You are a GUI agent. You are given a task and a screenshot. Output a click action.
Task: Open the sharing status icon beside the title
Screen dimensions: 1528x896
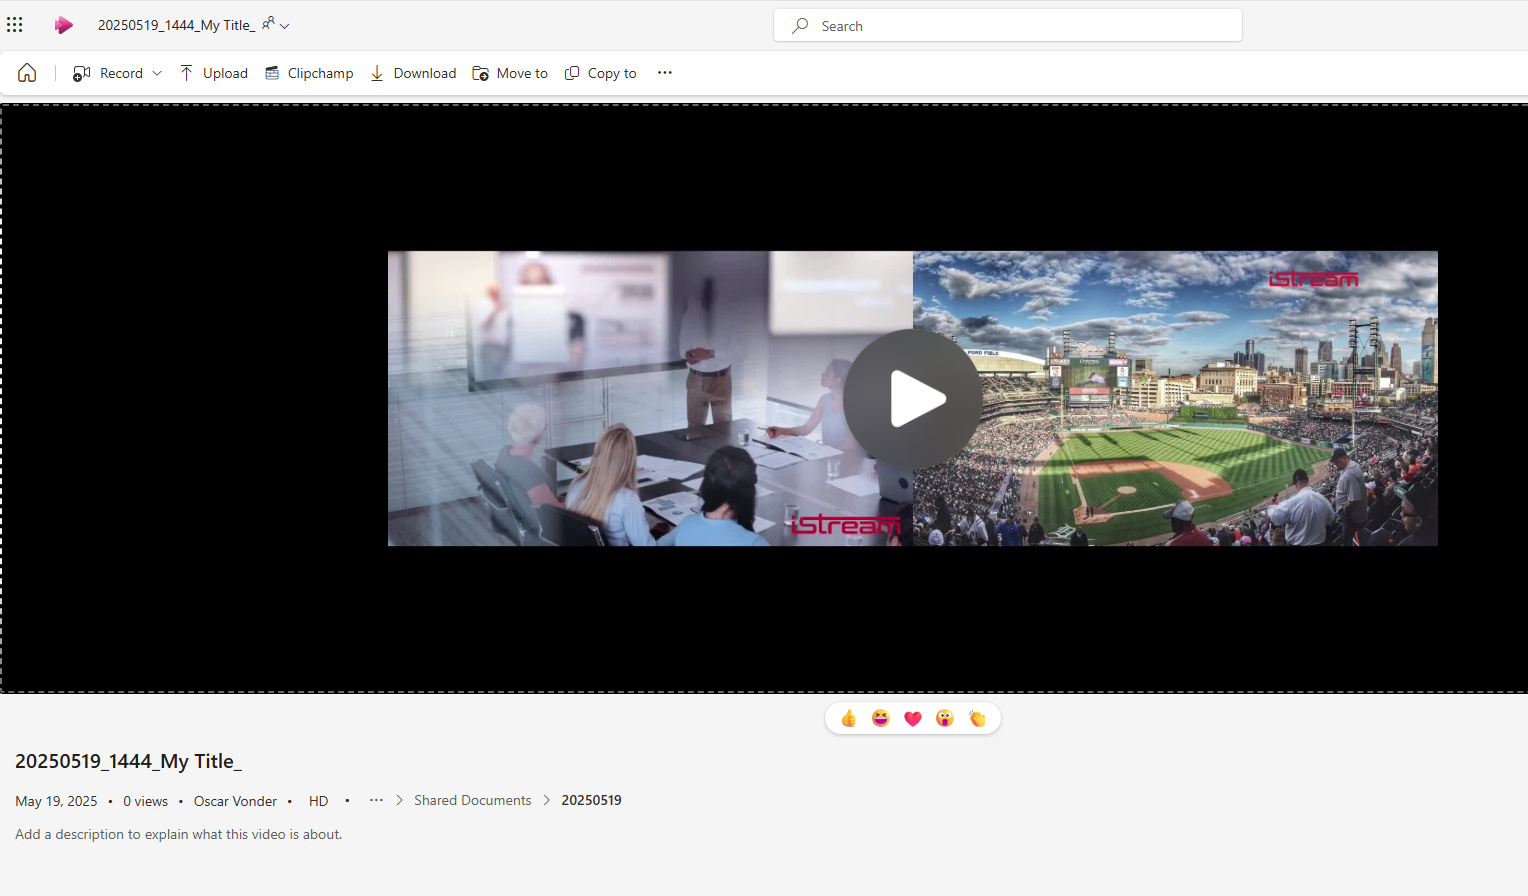click(268, 23)
